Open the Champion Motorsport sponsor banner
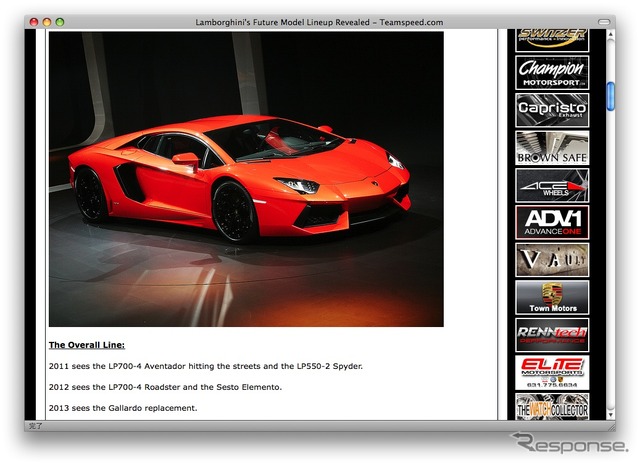Screen dimensions: 640x465 click(552, 73)
